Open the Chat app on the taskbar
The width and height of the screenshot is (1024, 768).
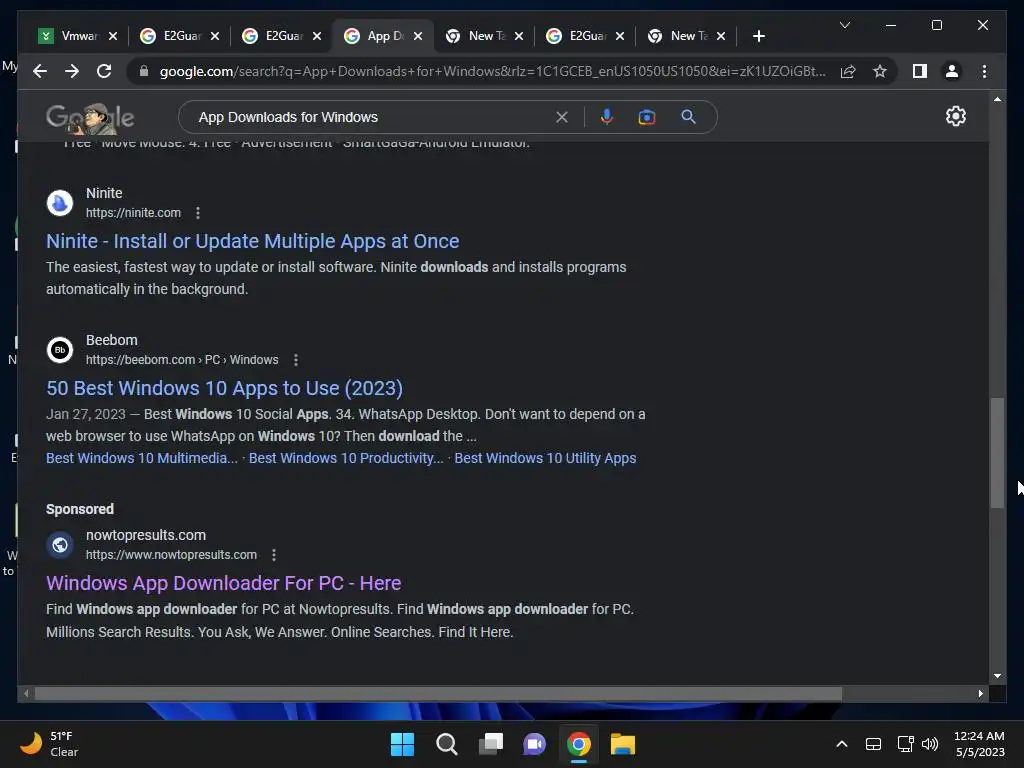[x=535, y=744]
